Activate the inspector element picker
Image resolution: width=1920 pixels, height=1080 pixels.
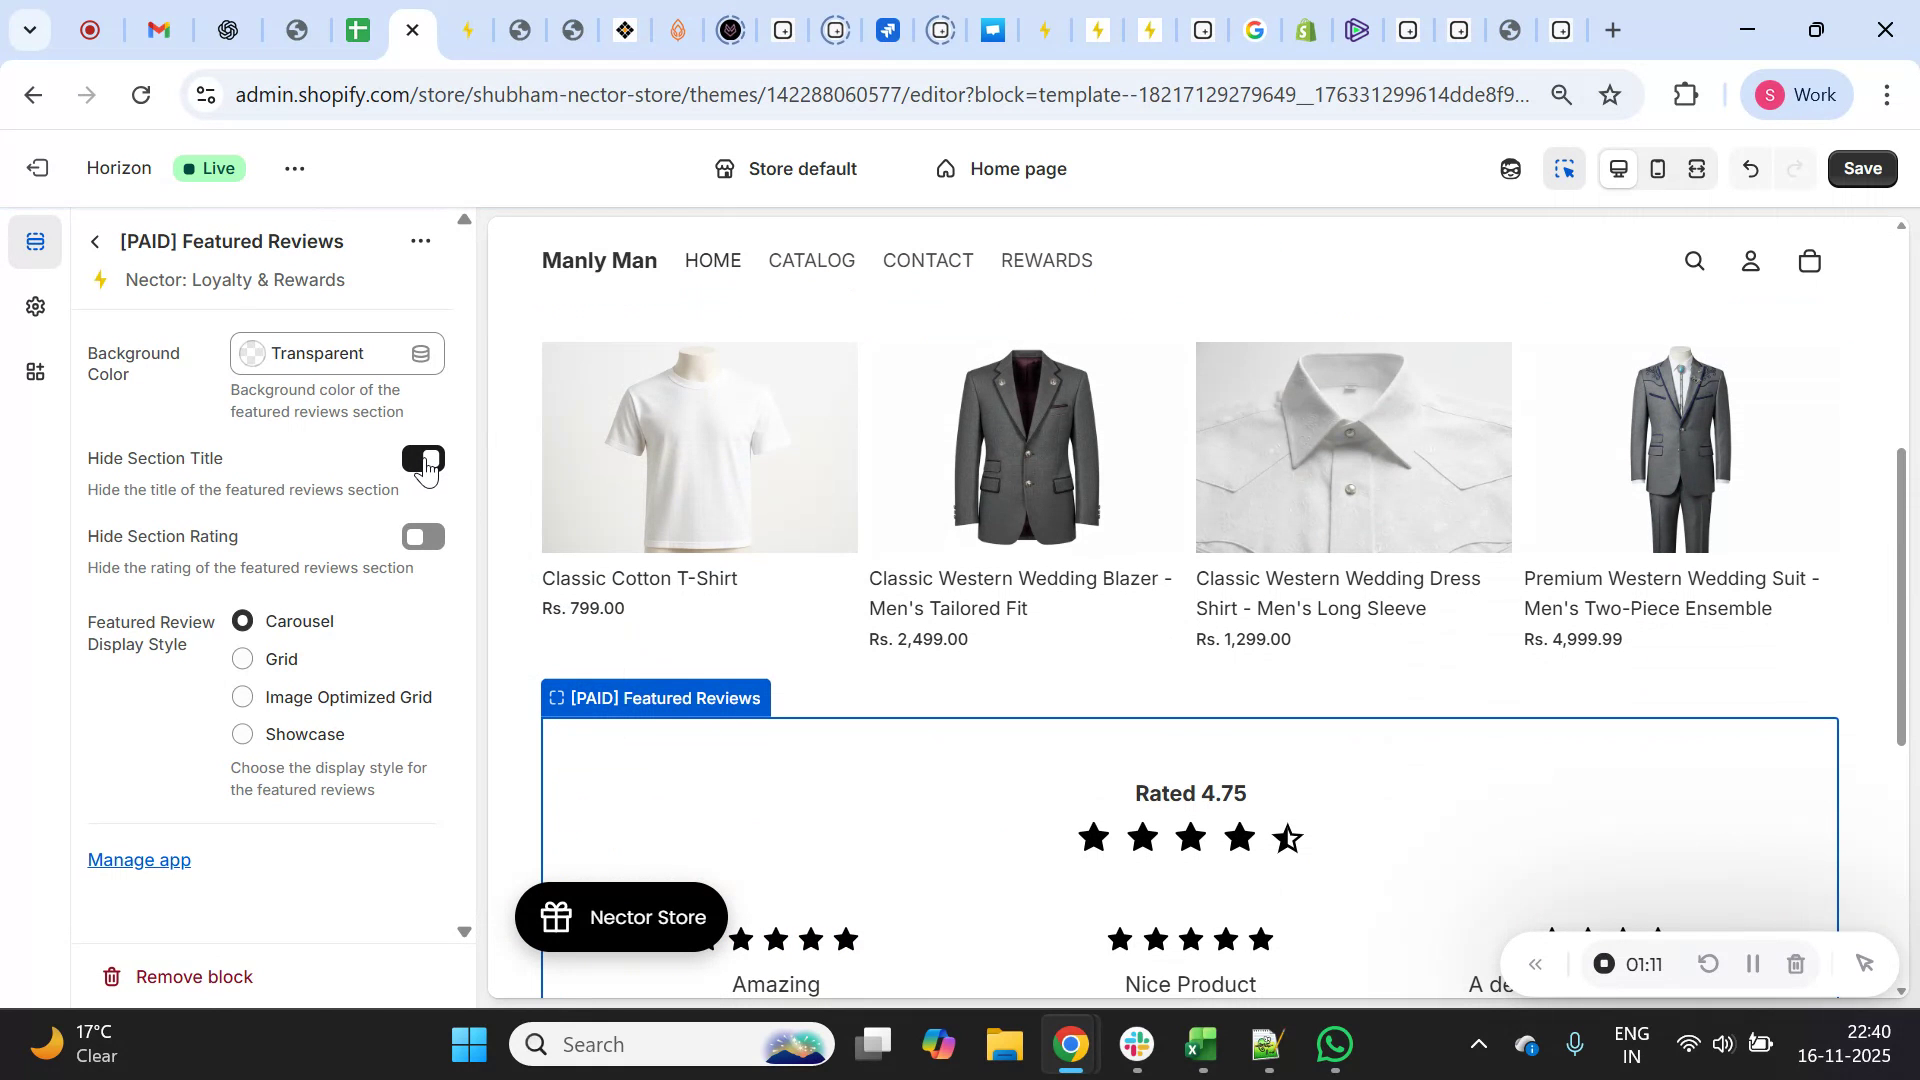point(1564,168)
